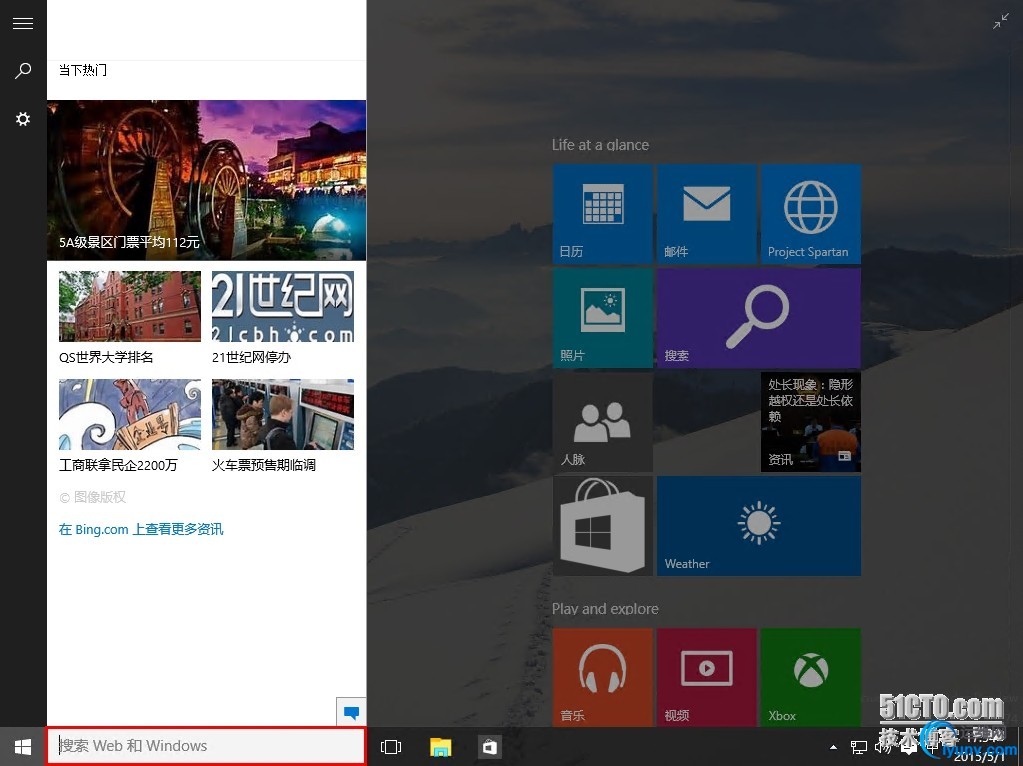The height and width of the screenshot is (766, 1023).
Task: Open Task View from the taskbar
Action: pos(391,746)
